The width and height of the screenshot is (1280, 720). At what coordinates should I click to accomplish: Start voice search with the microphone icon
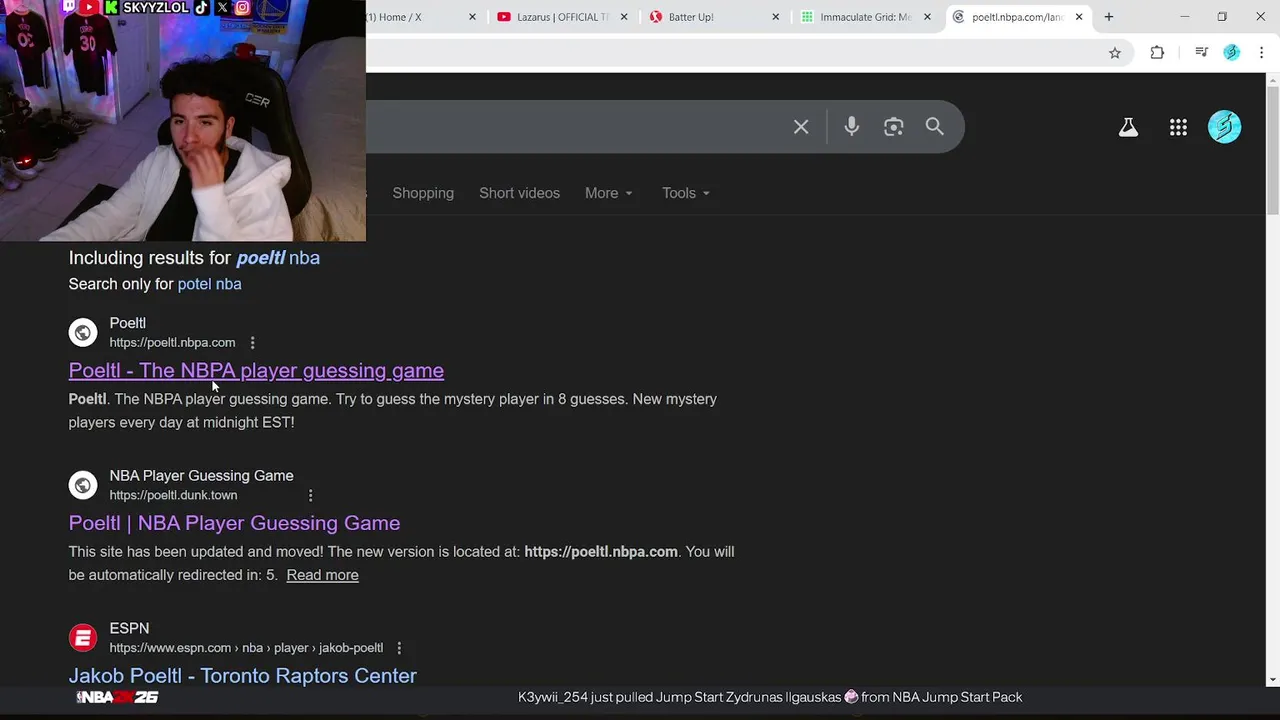[x=851, y=127]
